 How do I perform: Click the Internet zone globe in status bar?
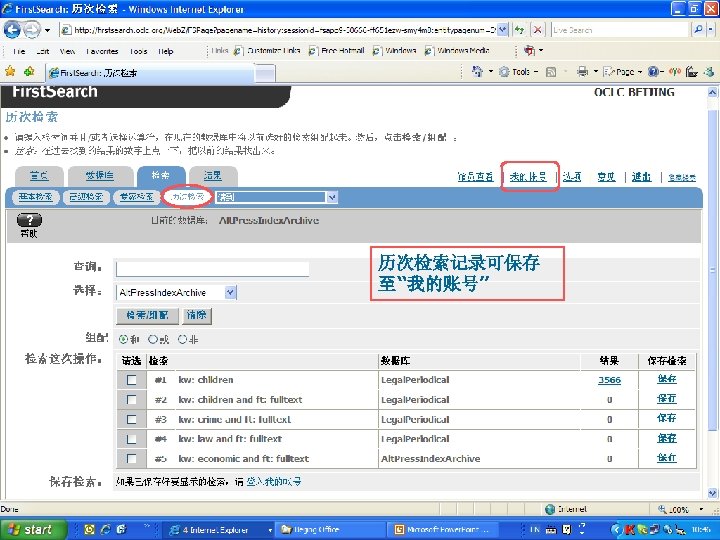tap(550, 509)
